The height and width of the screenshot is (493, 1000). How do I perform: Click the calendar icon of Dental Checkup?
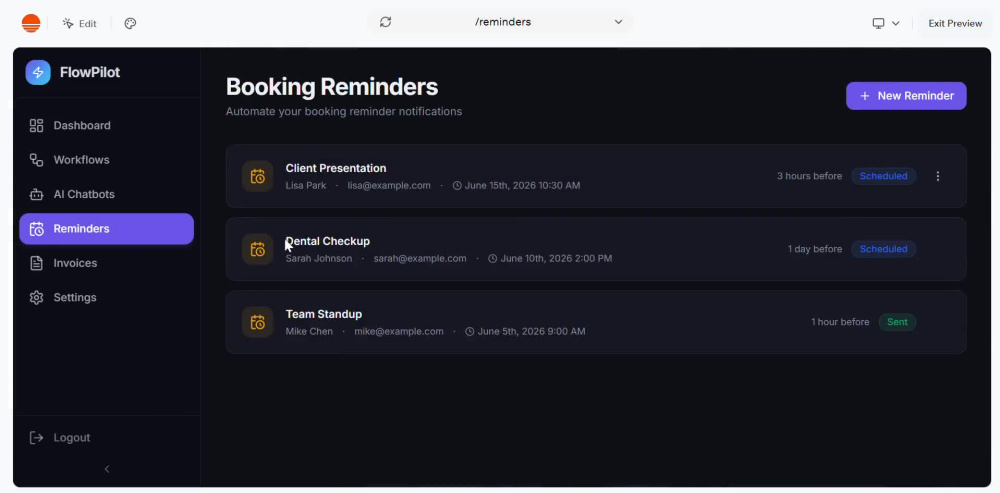coord(258,249)
